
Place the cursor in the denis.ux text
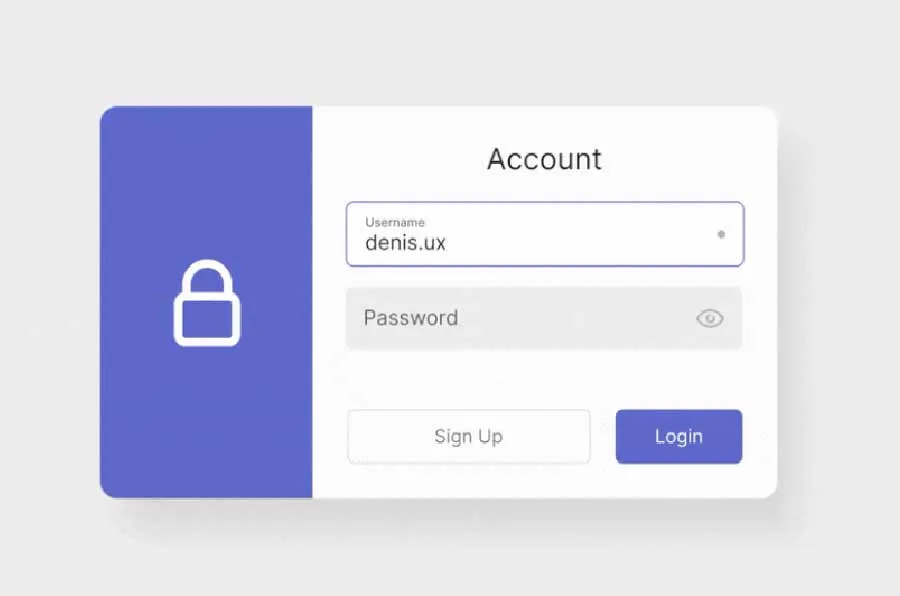pyautogui.click(x=405, y=243)
